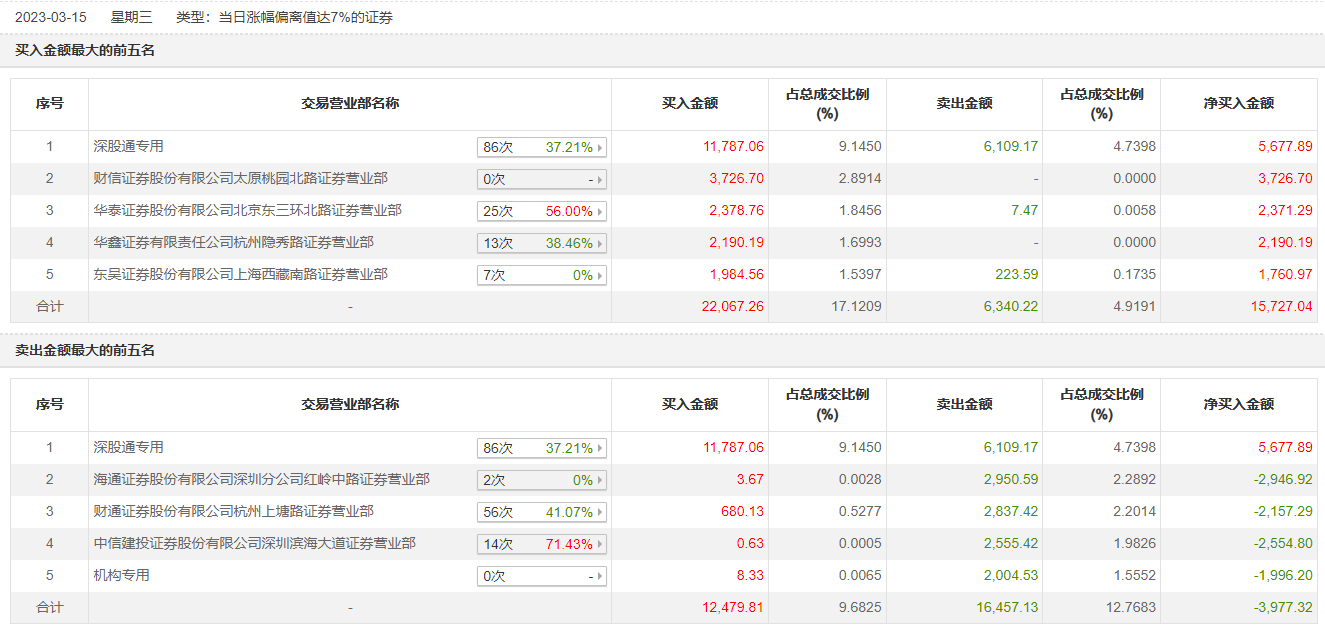Click 买入金额 column header in top table
Screen dimensions: 1325x626
690,103
